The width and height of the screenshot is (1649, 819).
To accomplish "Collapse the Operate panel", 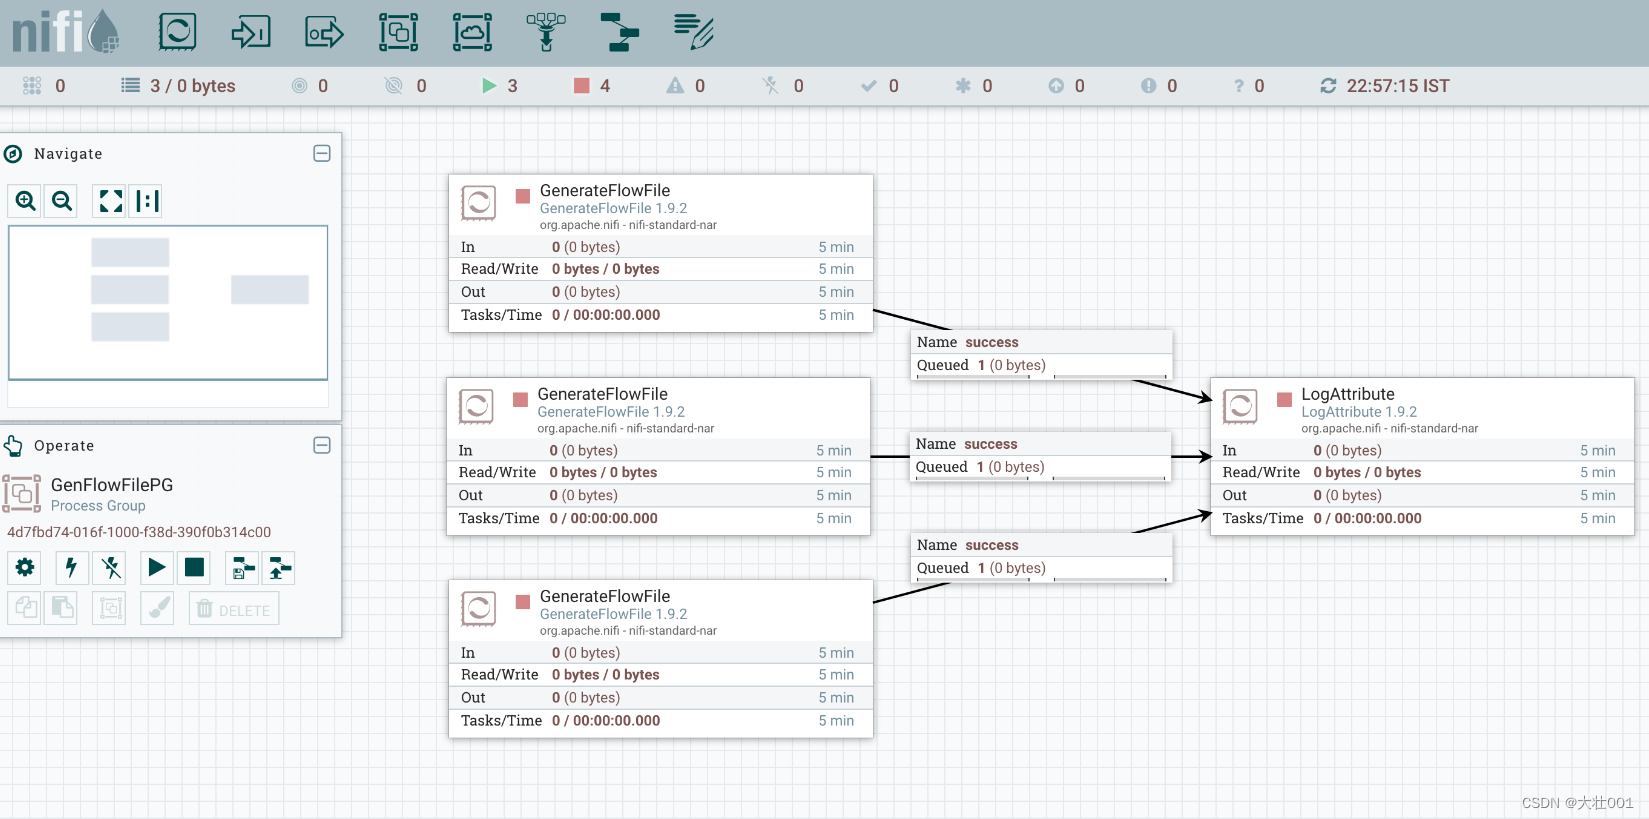I will click(322, 445).
